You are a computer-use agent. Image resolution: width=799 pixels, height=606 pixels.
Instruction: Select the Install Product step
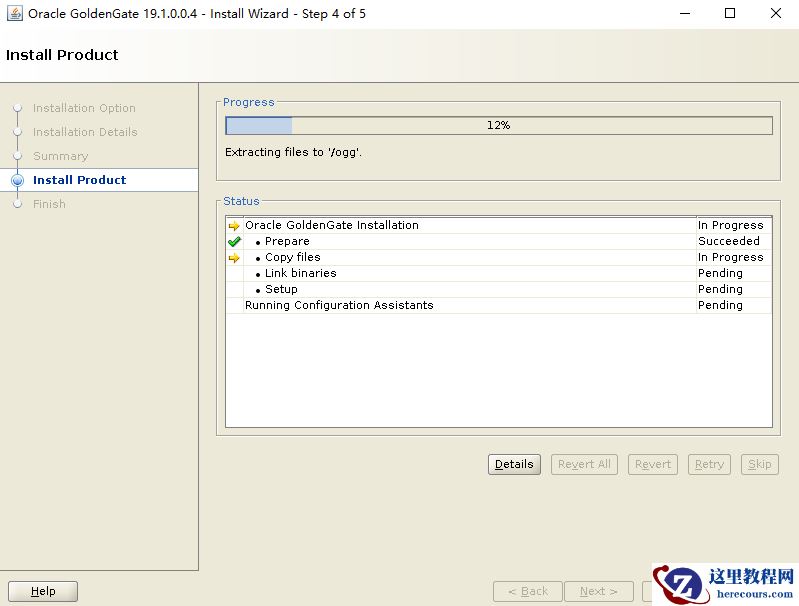click(79, 180)
